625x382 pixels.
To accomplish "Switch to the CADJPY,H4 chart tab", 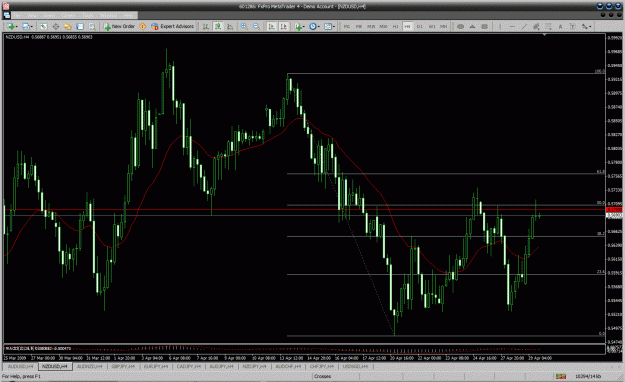I will (x=189, y=366).
